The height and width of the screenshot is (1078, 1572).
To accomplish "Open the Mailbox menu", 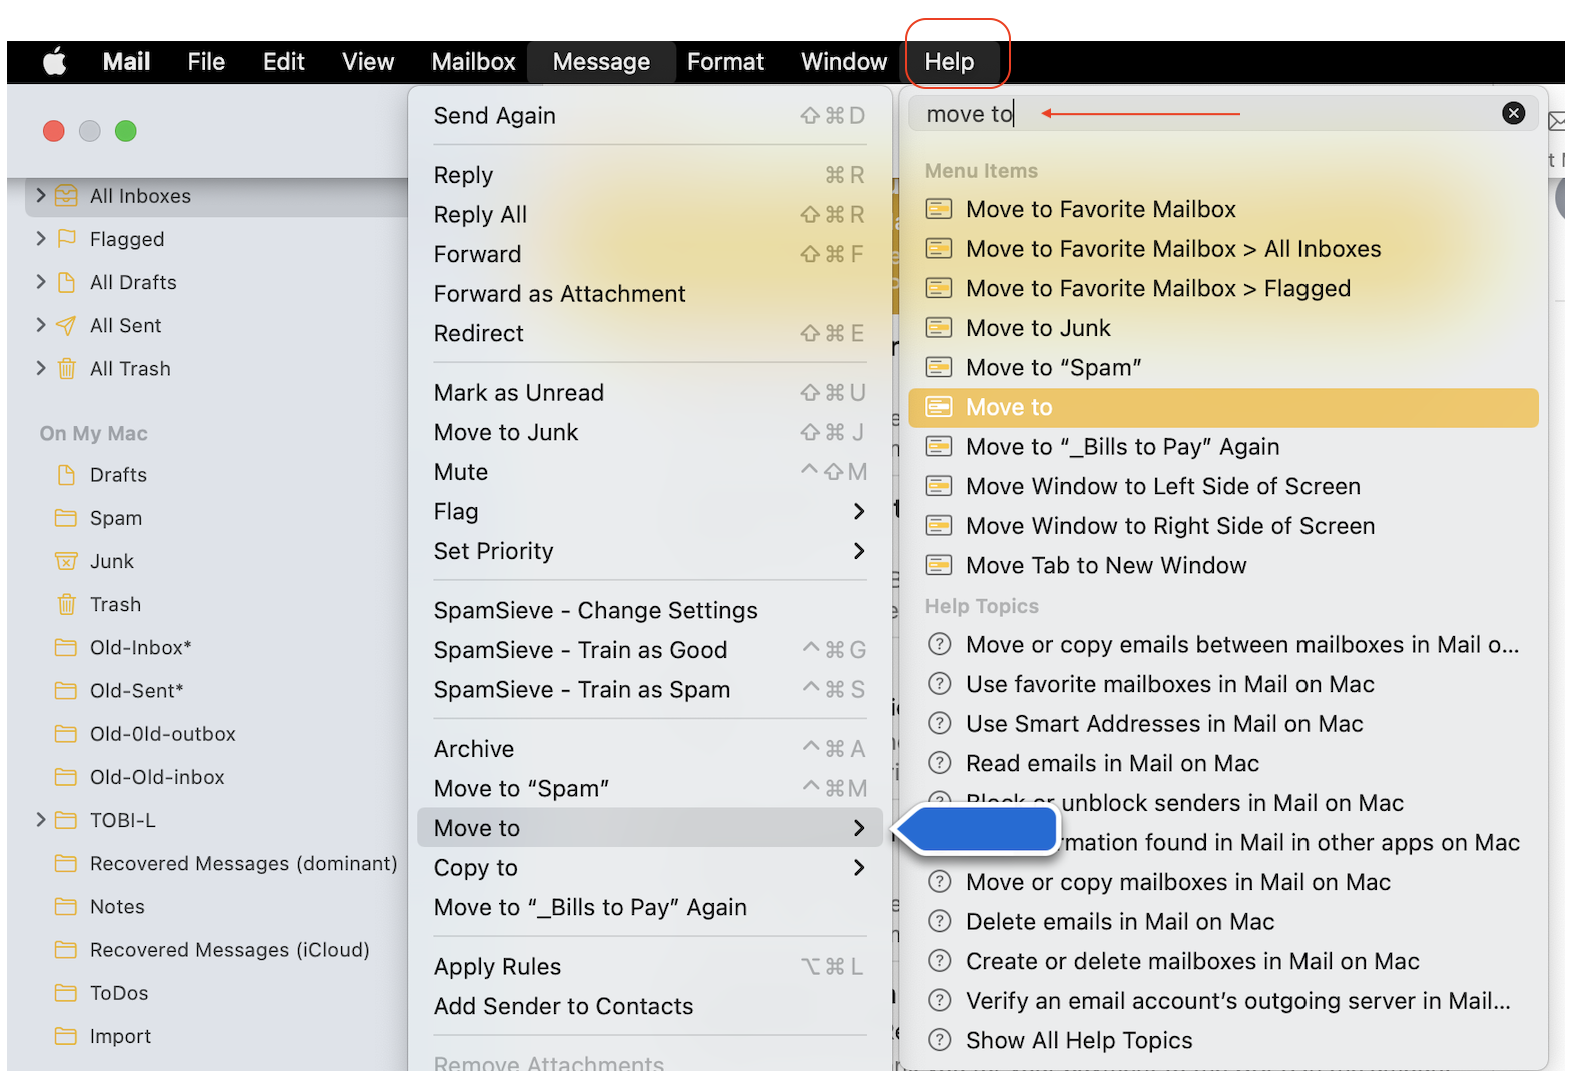I will tap(473, 62).
